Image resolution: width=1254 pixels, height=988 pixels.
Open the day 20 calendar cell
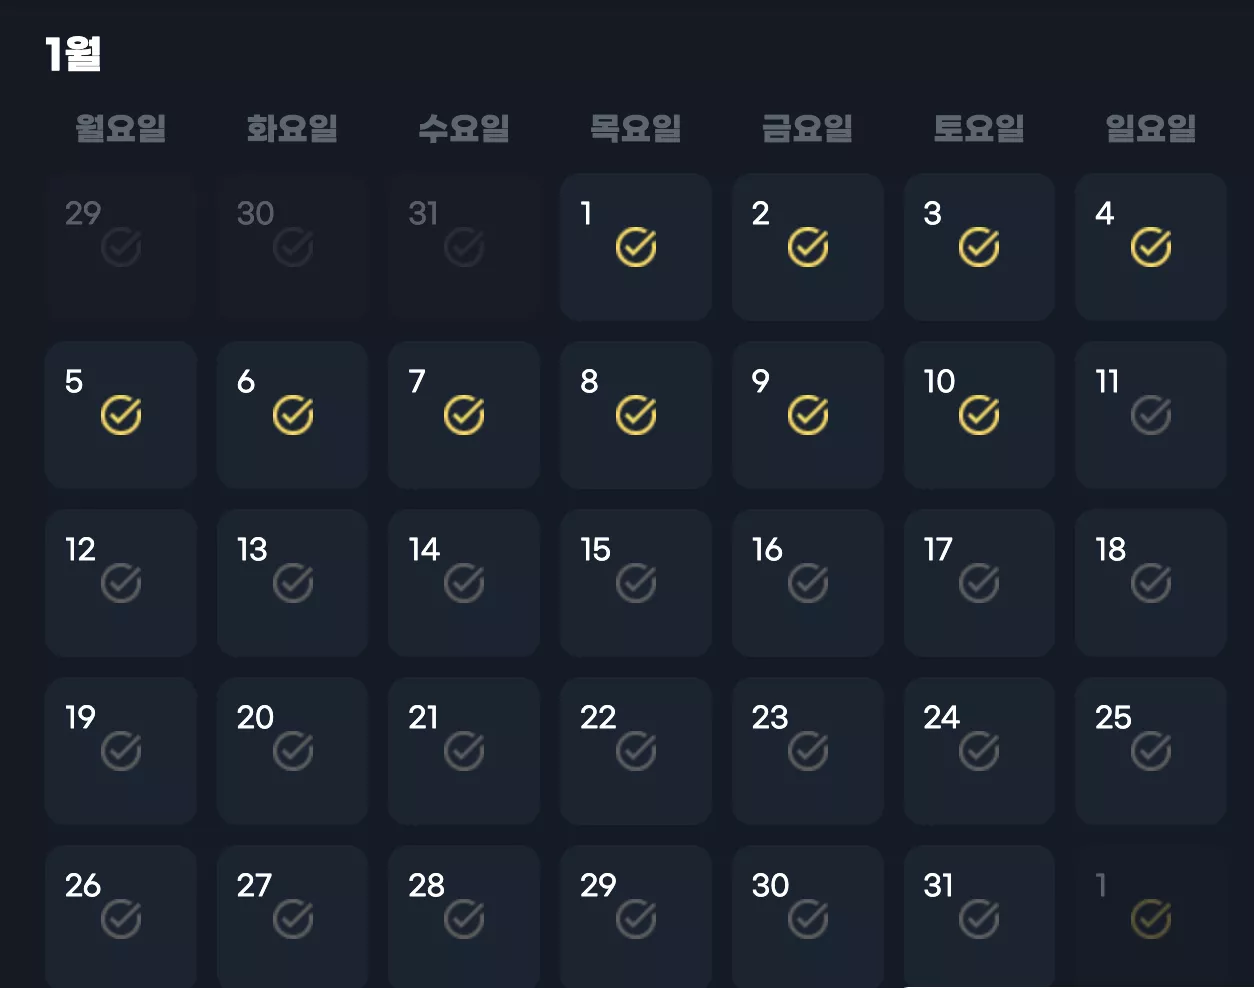(x=292, y=751)
